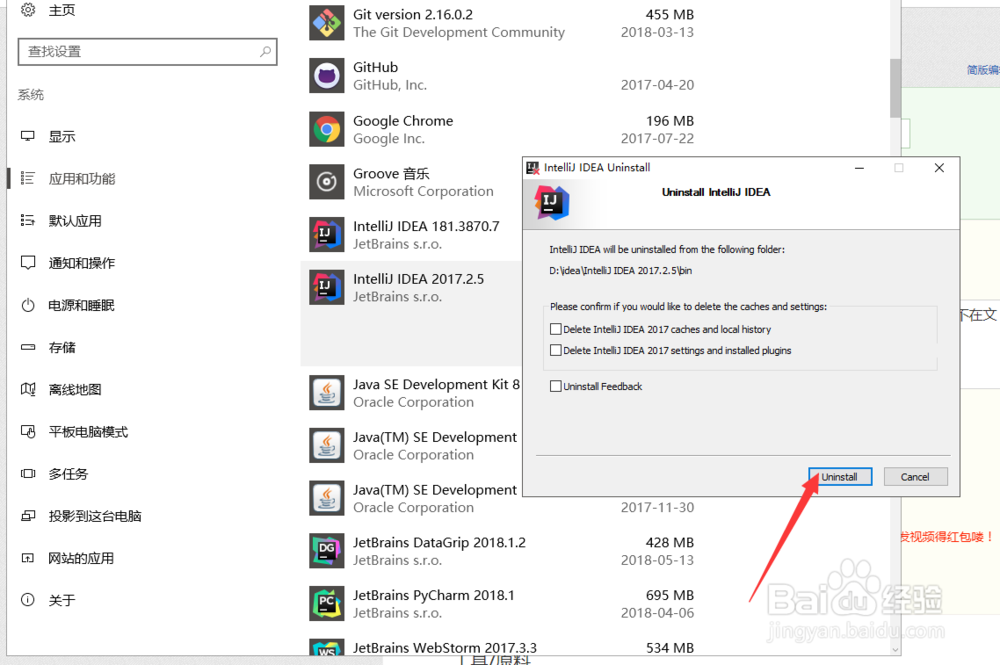Click the search magnifier icon in 查找设置
The image size is (1000, 665).
point(265,52)
